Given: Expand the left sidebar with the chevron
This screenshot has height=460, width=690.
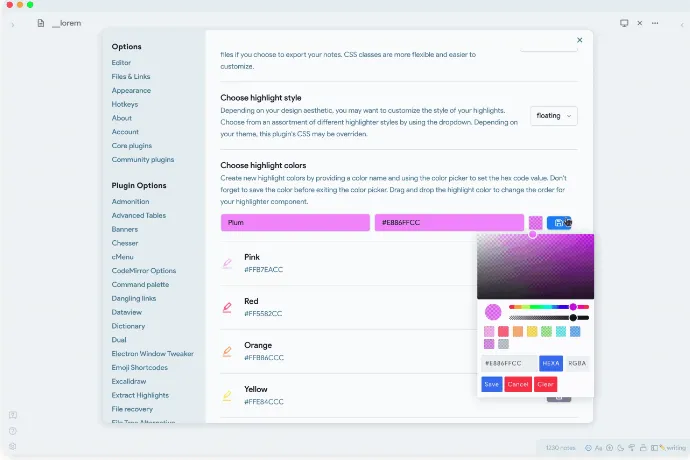Looking at the screenshot, I should (13, 25).
